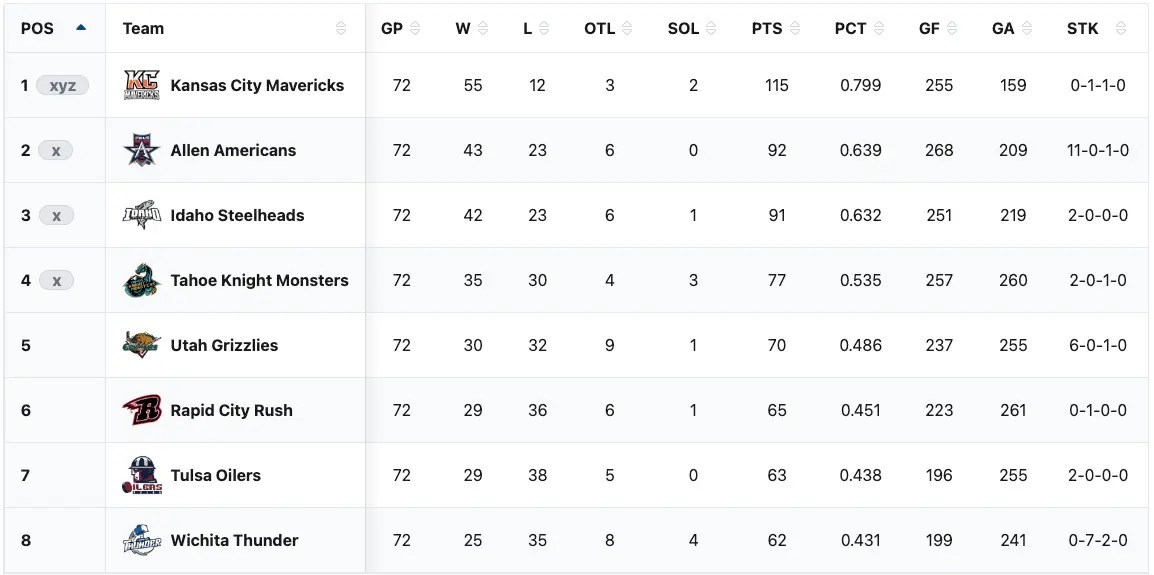Click the Allen Americans star logo
This screenshot has height=575, width=1154.
click(141, 151)
